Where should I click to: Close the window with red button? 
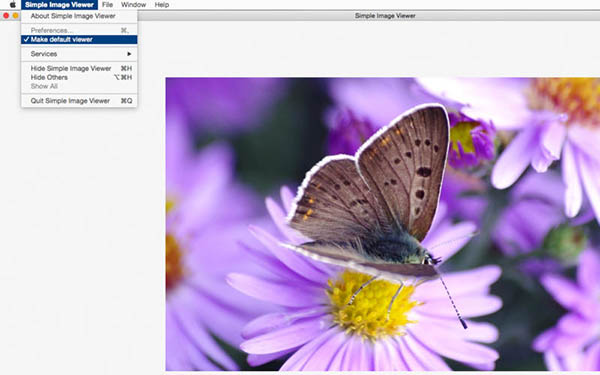pyautogui.click(x=6, y=16)
